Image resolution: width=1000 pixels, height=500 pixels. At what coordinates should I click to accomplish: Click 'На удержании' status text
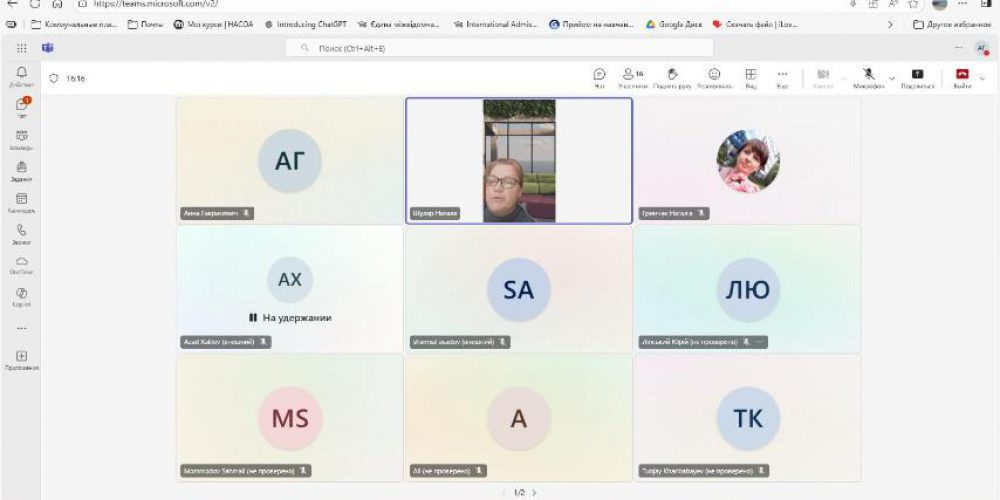[297, 318]
